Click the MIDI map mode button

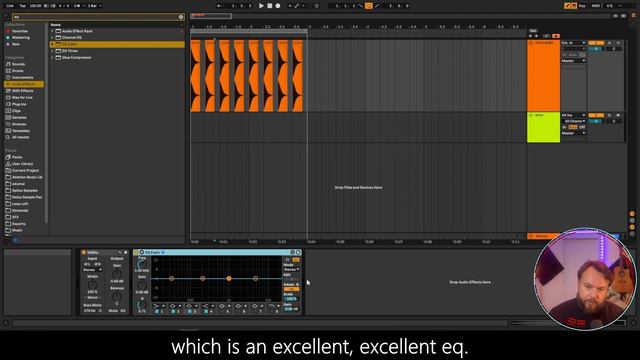(596, 6)
